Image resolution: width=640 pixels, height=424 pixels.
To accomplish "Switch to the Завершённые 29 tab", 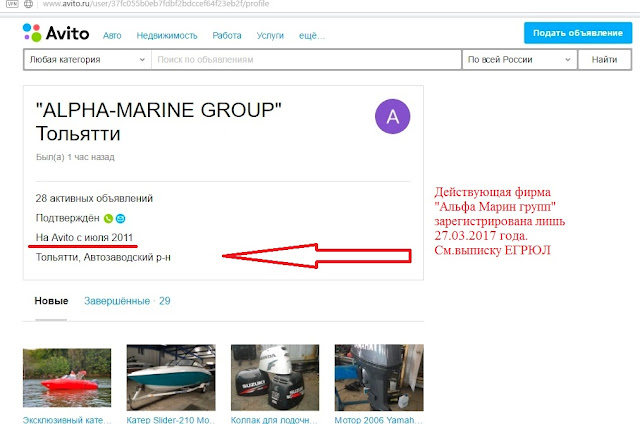I will [x=127, y=301].
